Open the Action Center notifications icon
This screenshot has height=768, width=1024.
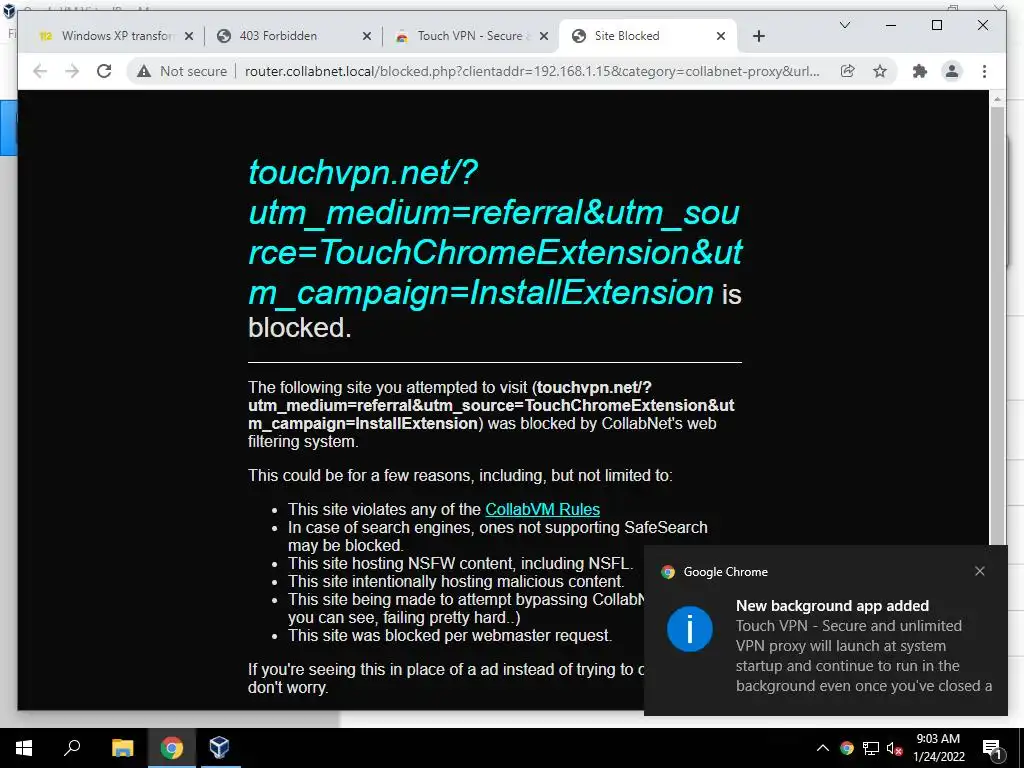click(992, 748)
